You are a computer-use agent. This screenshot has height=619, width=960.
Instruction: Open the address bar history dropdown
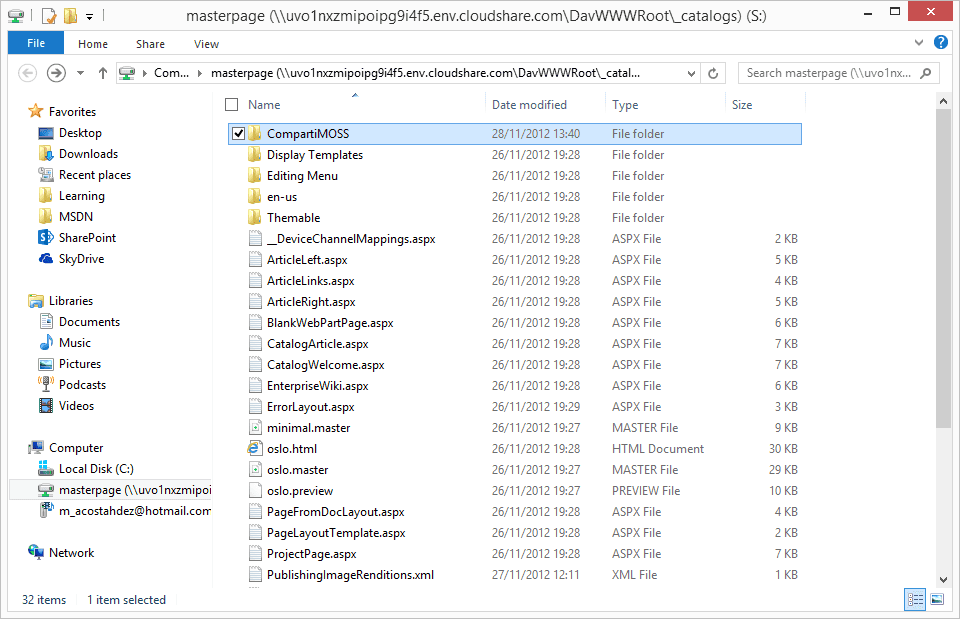[x=691, y=73]
